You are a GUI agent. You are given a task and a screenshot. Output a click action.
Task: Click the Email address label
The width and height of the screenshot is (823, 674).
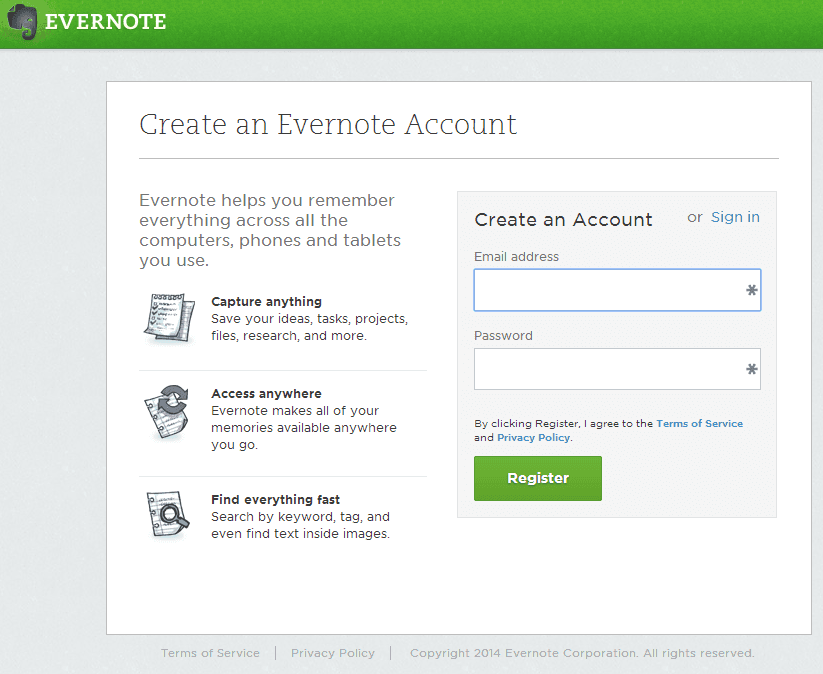pyautogui.click(x=516, y=257)
